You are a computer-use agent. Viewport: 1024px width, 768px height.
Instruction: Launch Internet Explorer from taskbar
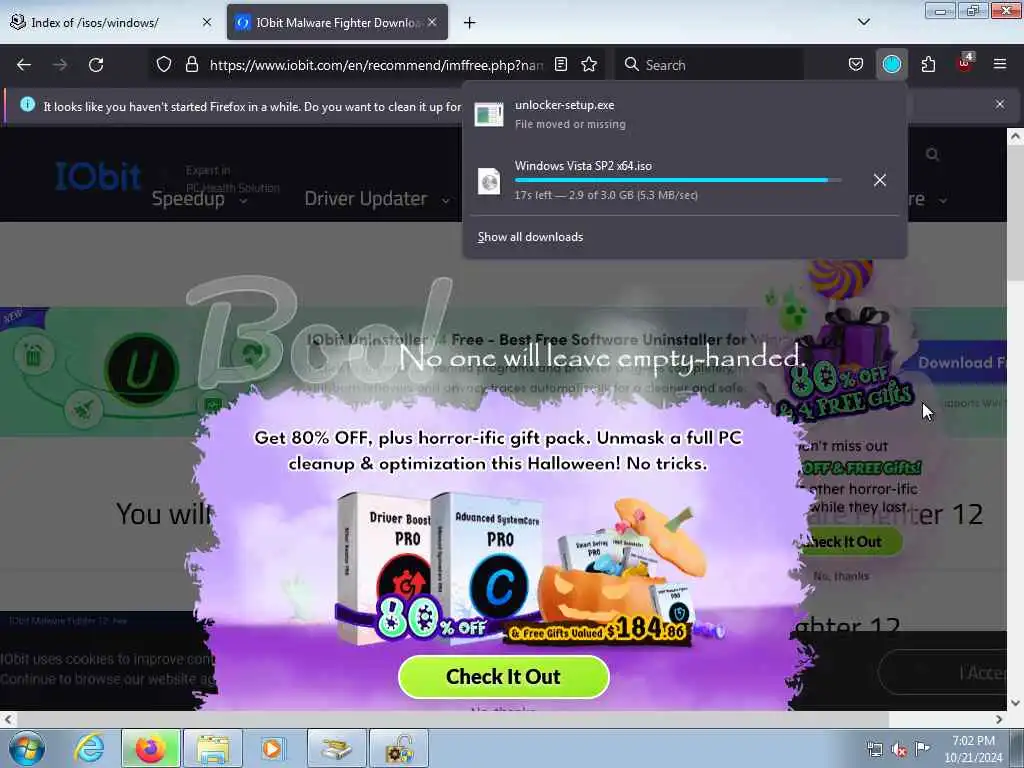point(89,748)
